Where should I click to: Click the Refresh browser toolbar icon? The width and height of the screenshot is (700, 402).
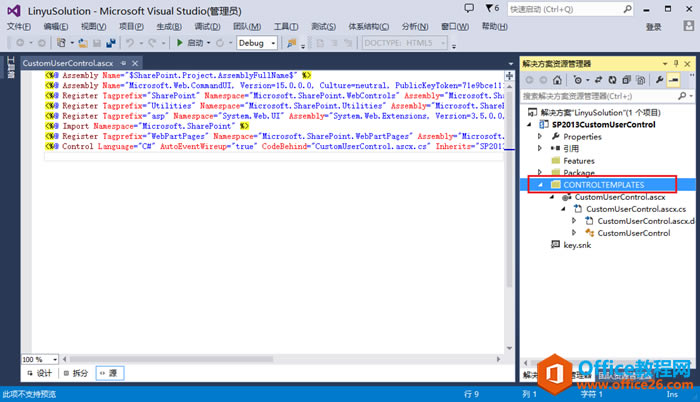pyautogui.click(x=220, y=43)
